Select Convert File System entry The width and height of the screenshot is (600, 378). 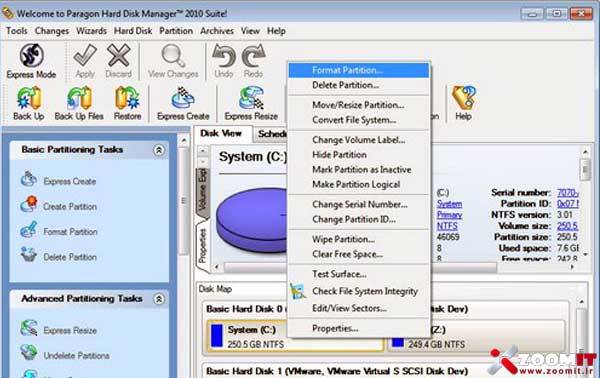359,120
